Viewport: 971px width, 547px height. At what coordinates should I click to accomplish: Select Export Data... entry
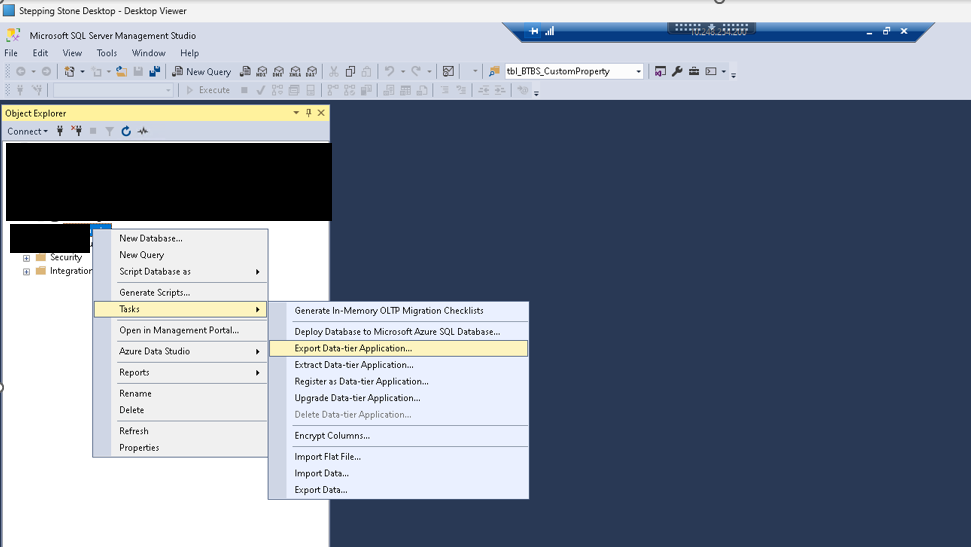point(399,490)
